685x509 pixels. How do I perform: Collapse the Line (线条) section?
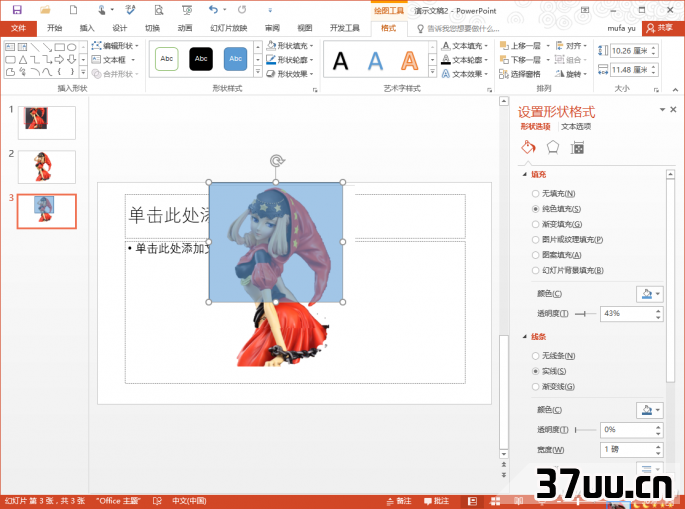[525, 336]
